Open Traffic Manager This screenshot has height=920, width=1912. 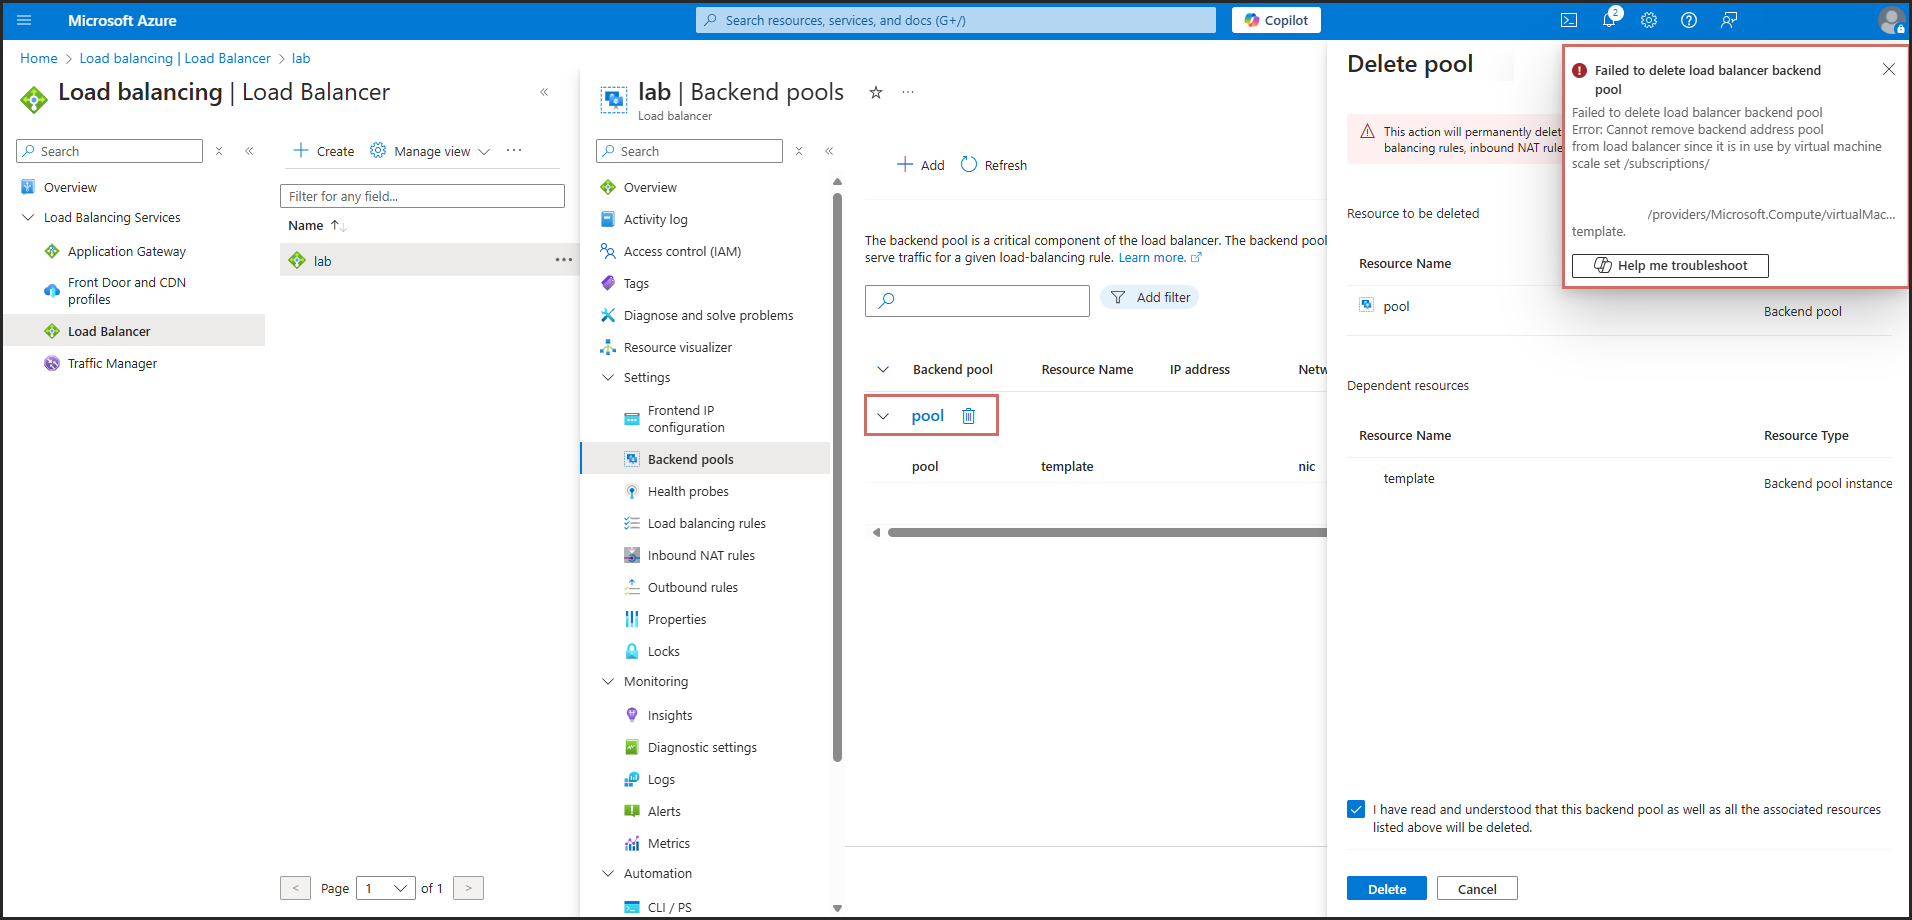pyautogui.click(x=112, y=363)
